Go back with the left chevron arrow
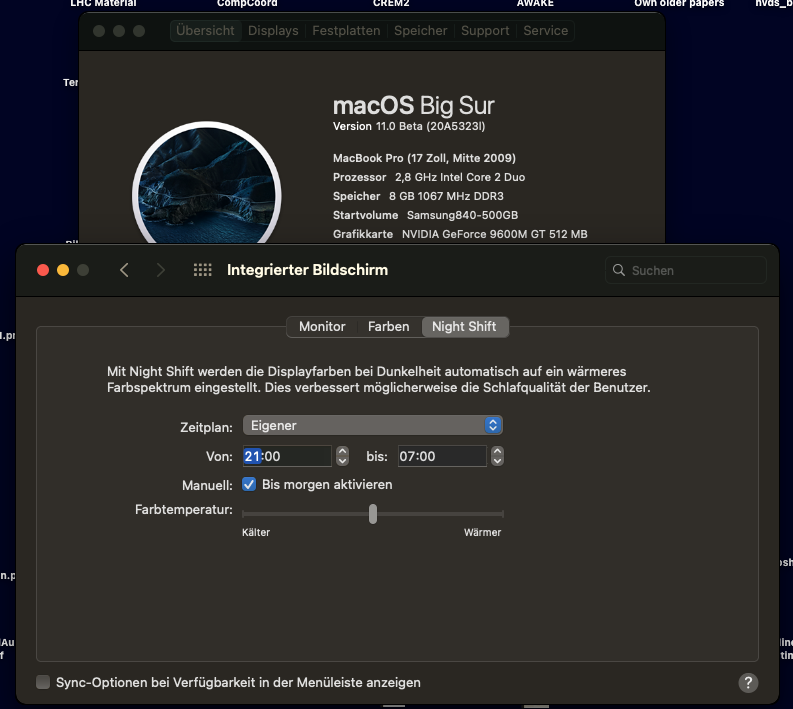Viewport: 793px width, 709px height. (124, 270)
